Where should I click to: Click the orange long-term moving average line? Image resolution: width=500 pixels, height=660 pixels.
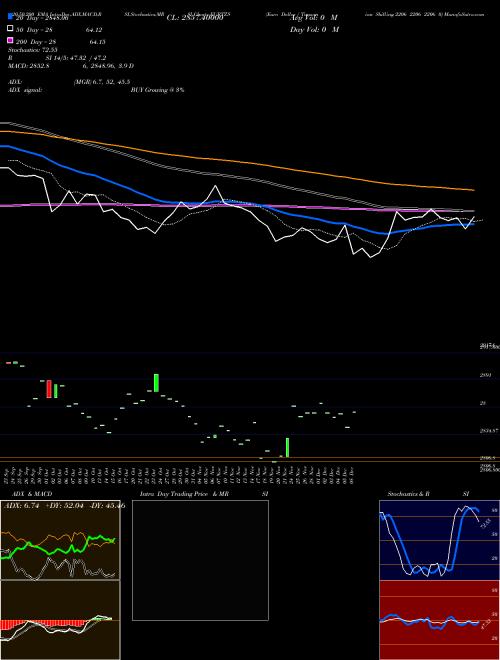click(x=236, y=161)
